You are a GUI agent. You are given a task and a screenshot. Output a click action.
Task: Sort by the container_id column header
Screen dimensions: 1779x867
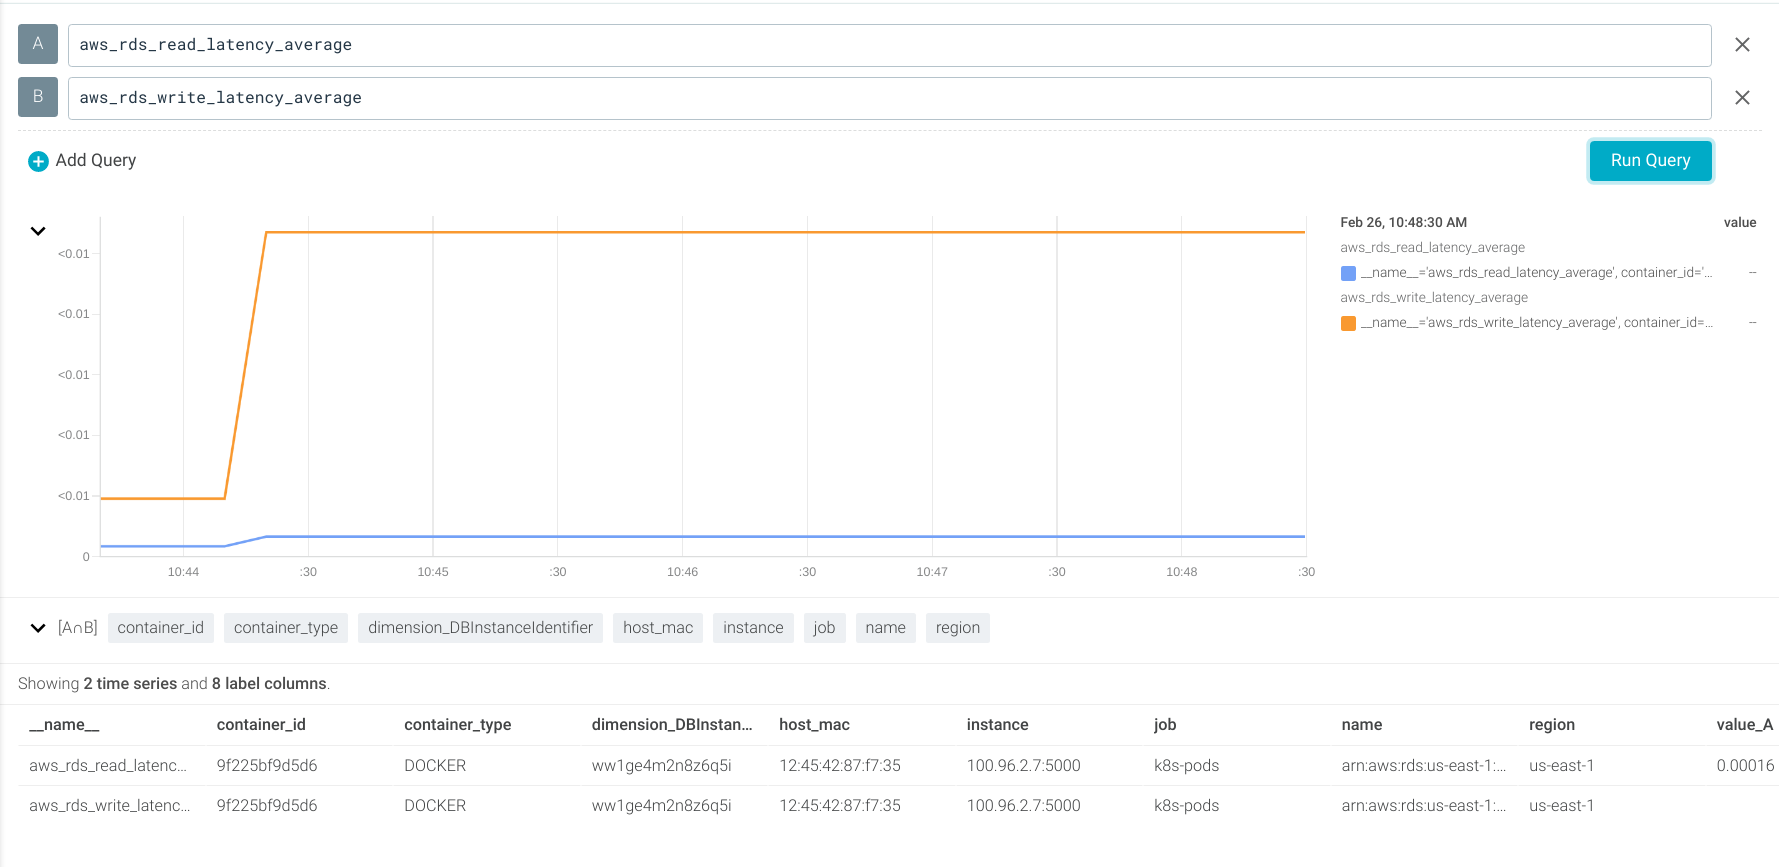(261, 725)
